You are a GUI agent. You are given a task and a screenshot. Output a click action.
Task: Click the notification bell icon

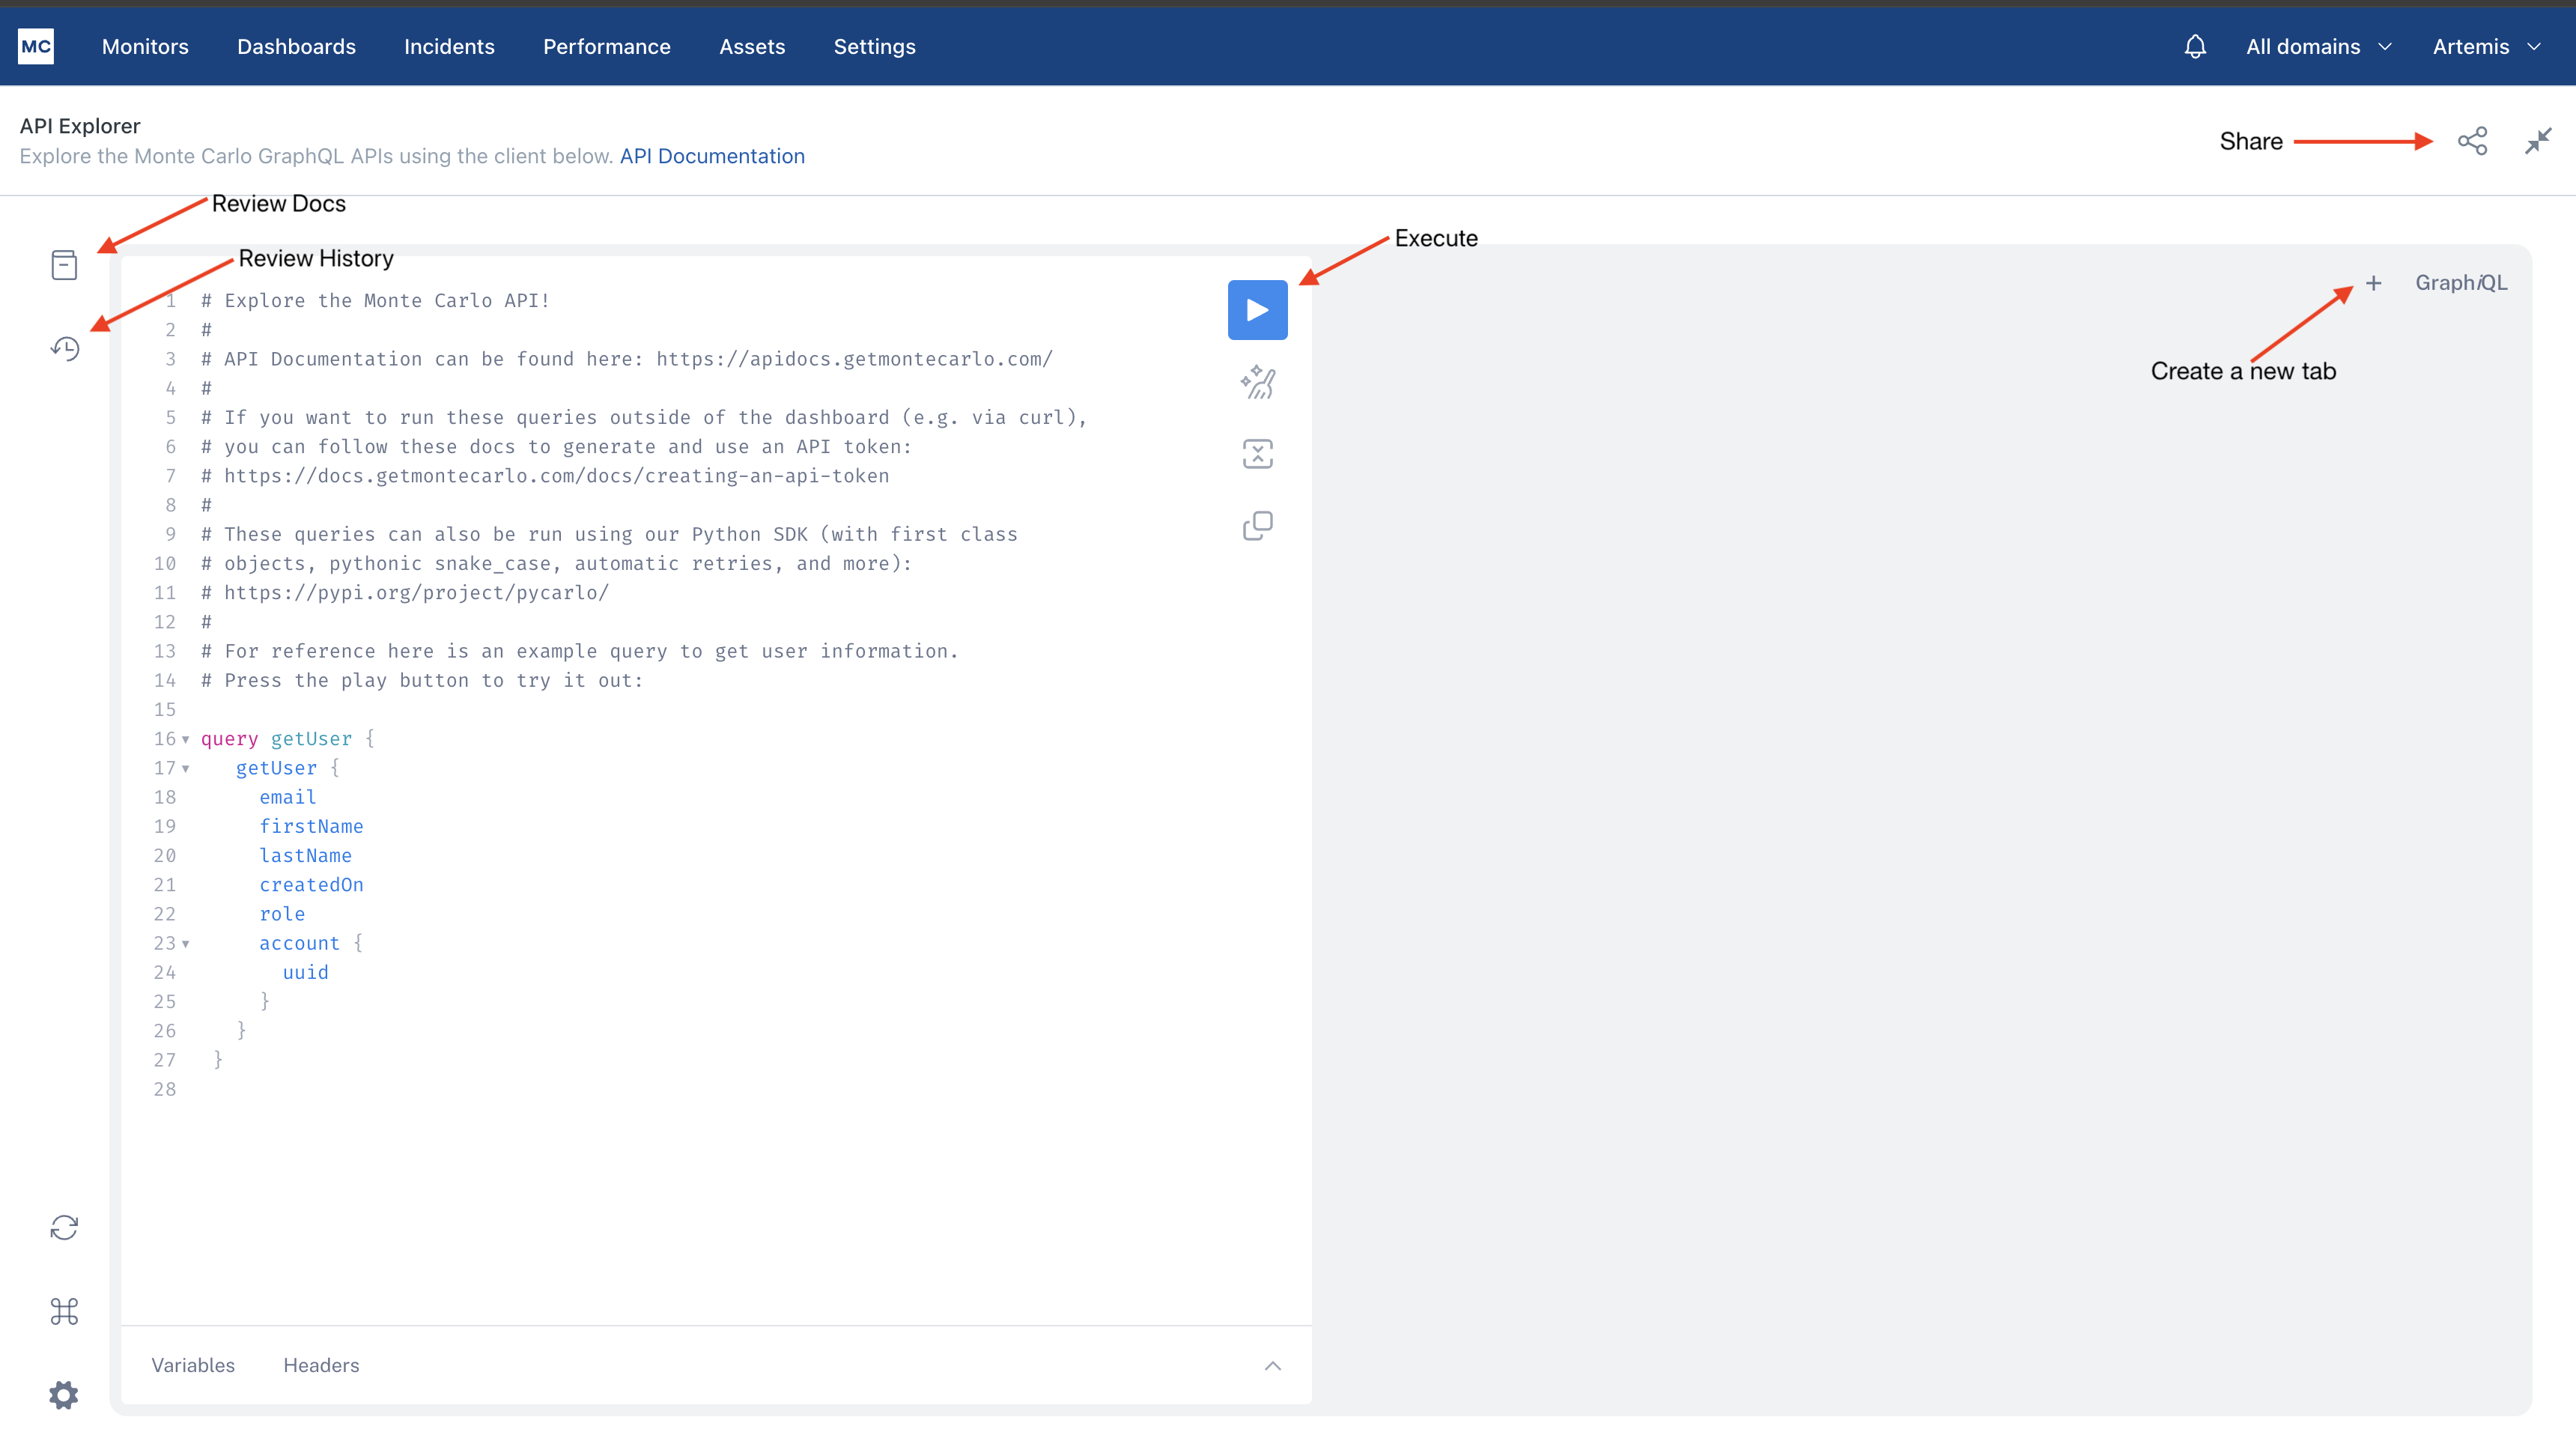tap(2194, 46)
